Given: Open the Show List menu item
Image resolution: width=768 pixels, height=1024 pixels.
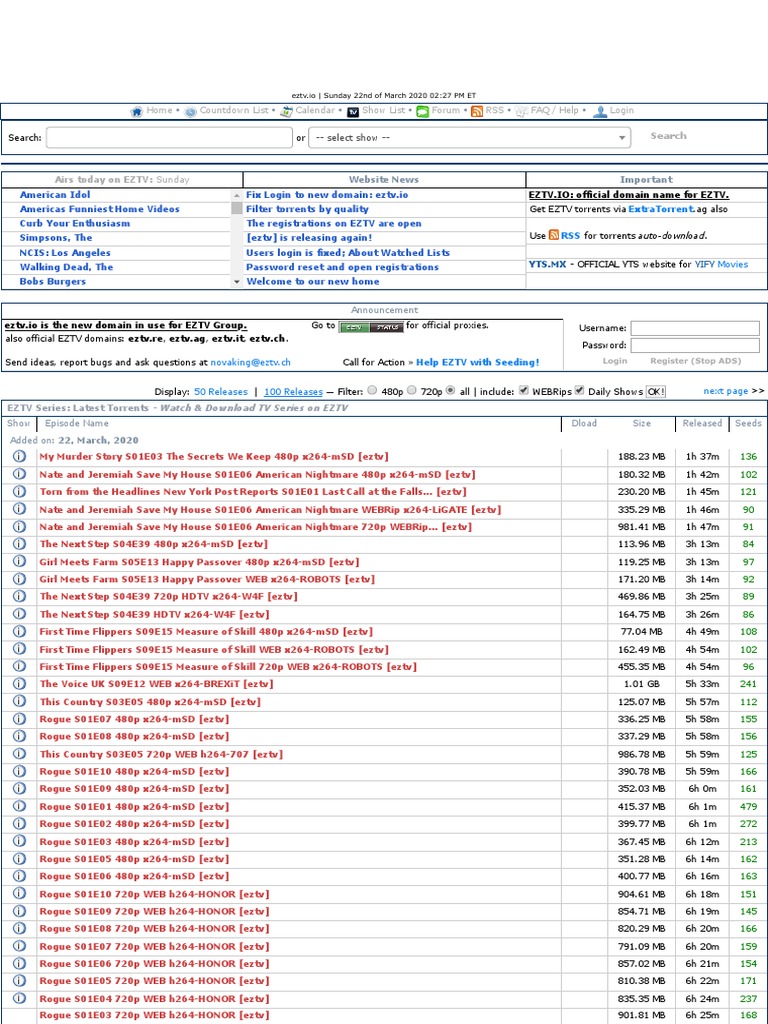Looking at the screenshot, I should (383, 110).
